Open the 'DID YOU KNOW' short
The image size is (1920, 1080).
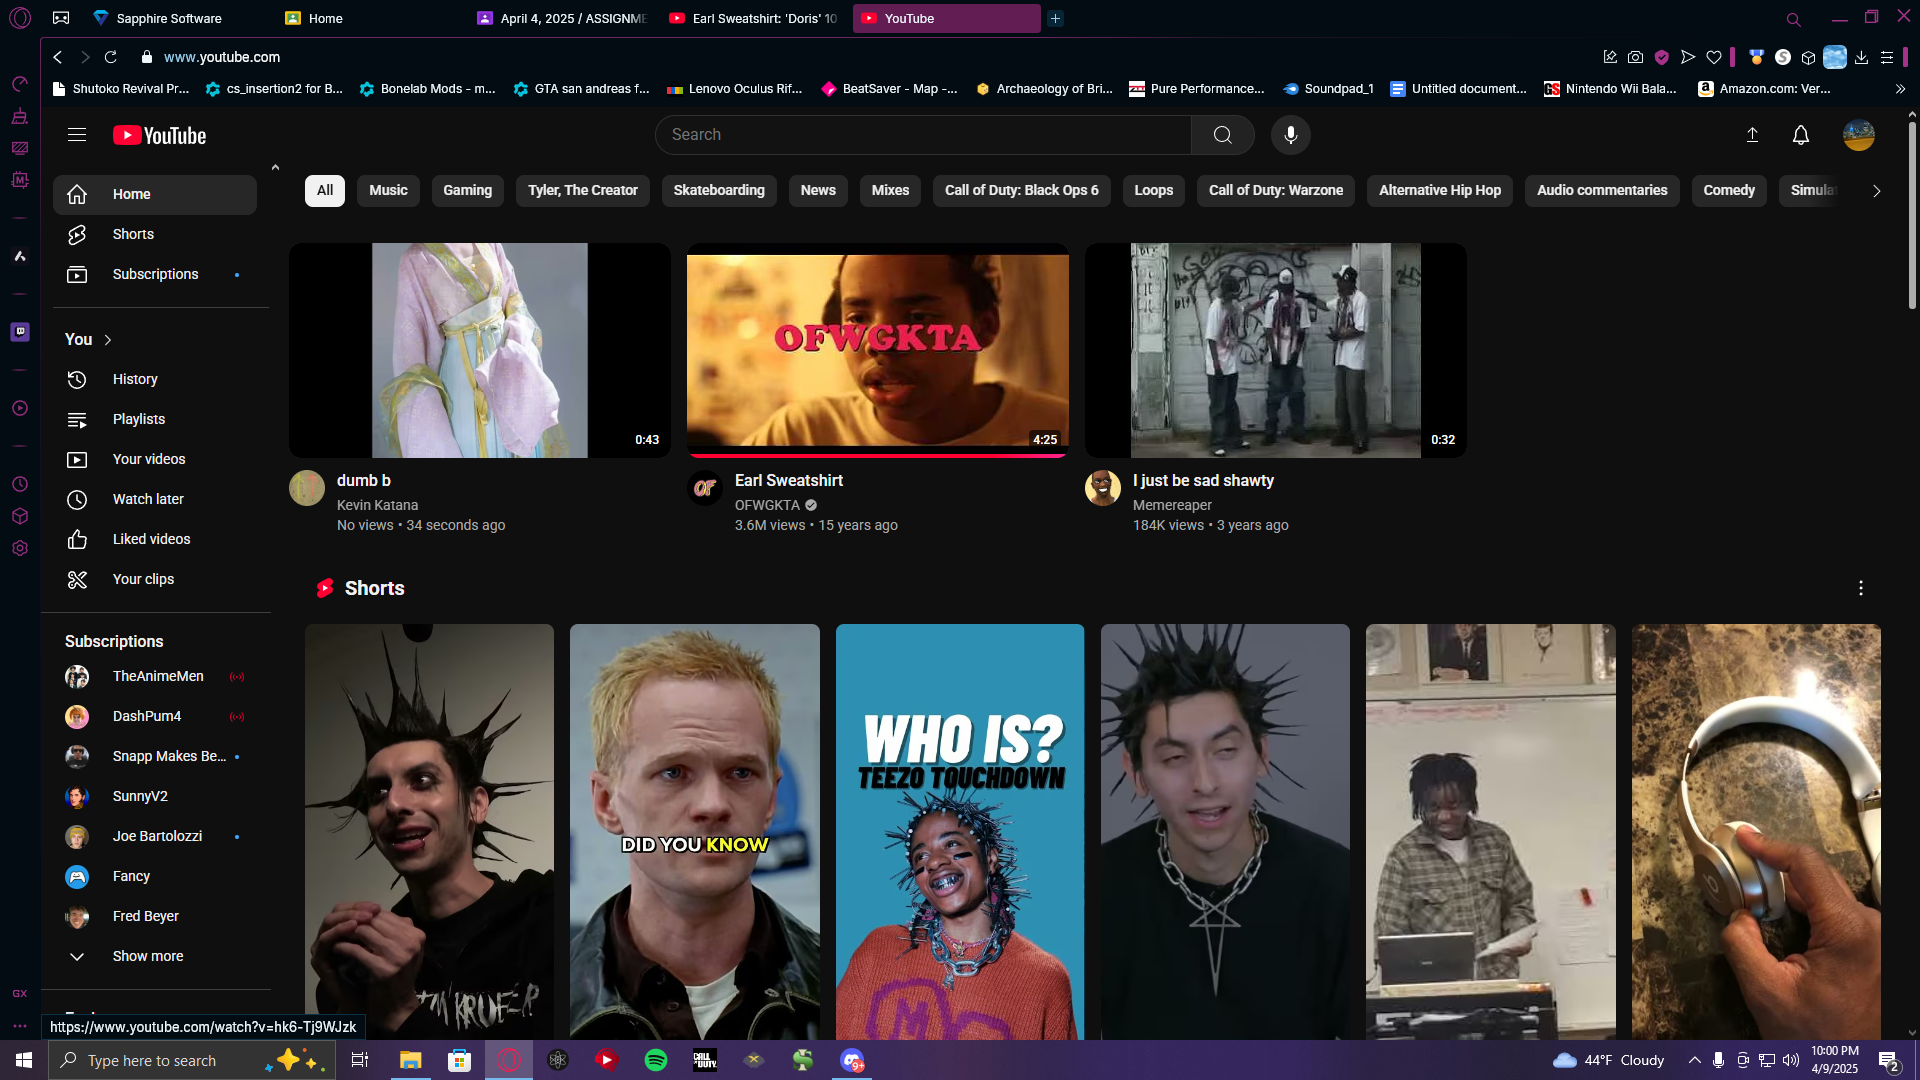point(695,832)
